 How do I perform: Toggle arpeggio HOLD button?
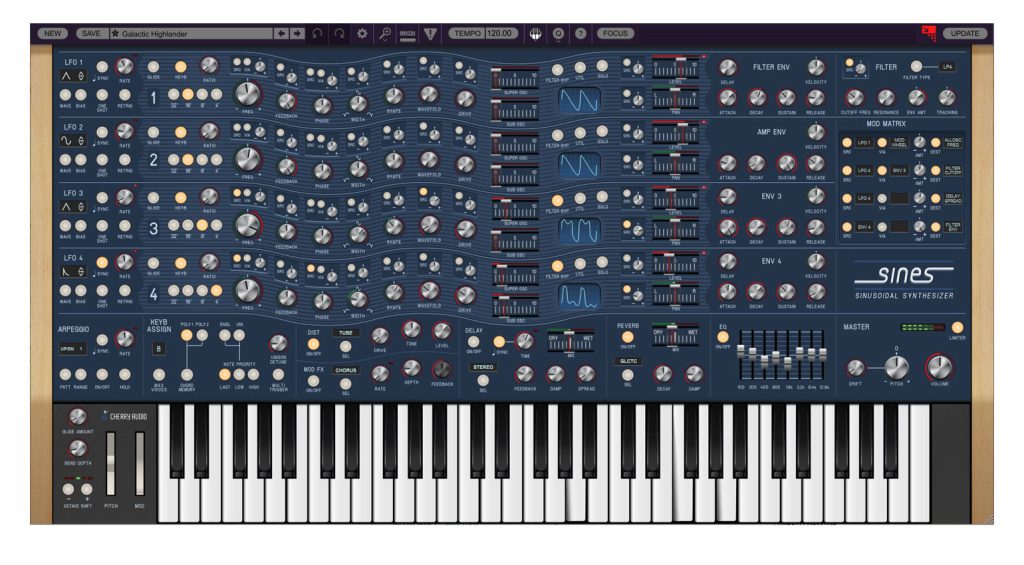124,374
